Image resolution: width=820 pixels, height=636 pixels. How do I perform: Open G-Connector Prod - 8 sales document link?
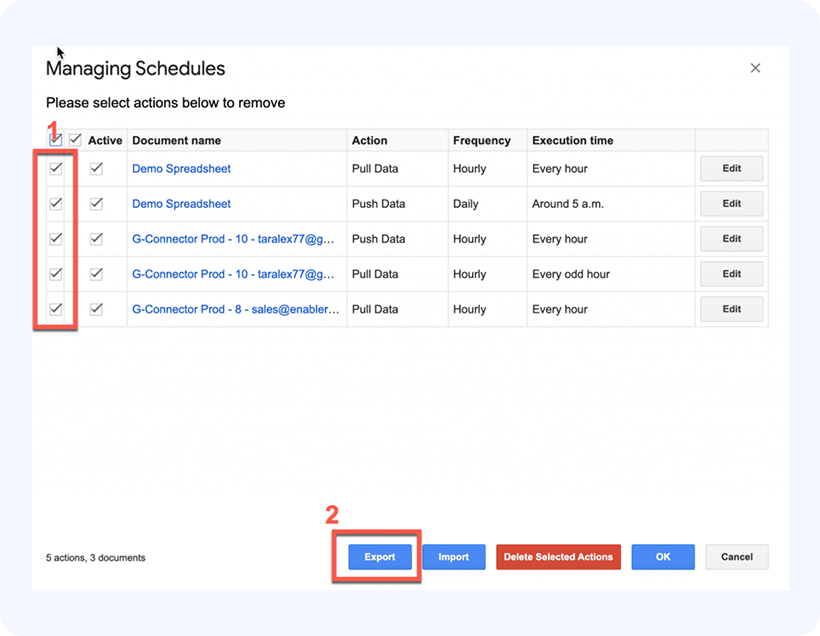(235, 309)
